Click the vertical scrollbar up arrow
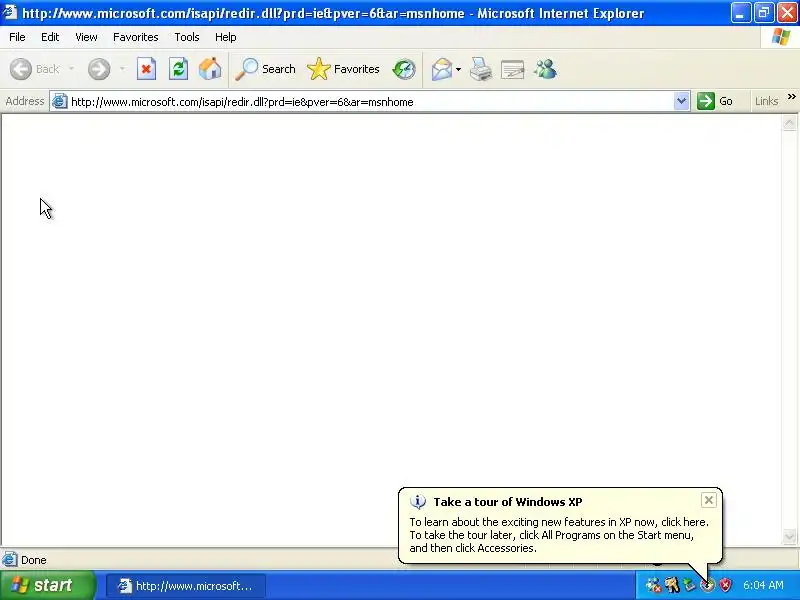 click(789, 122)
